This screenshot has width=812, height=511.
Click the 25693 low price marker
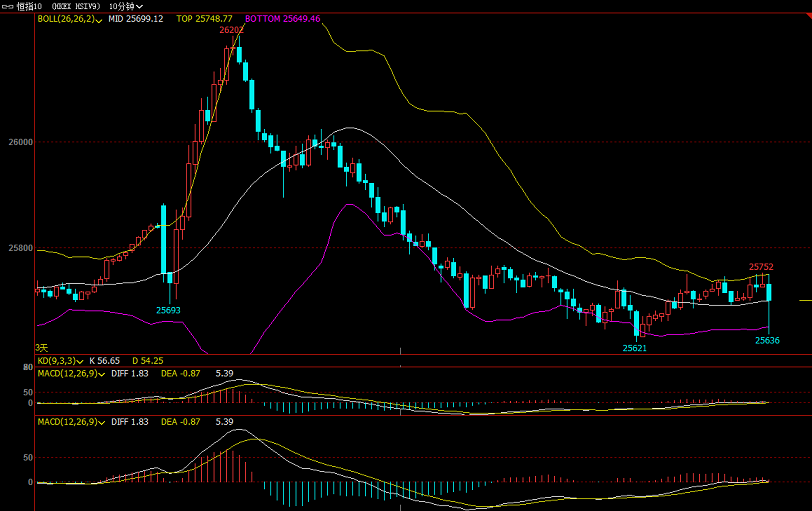tap(168, 310)
